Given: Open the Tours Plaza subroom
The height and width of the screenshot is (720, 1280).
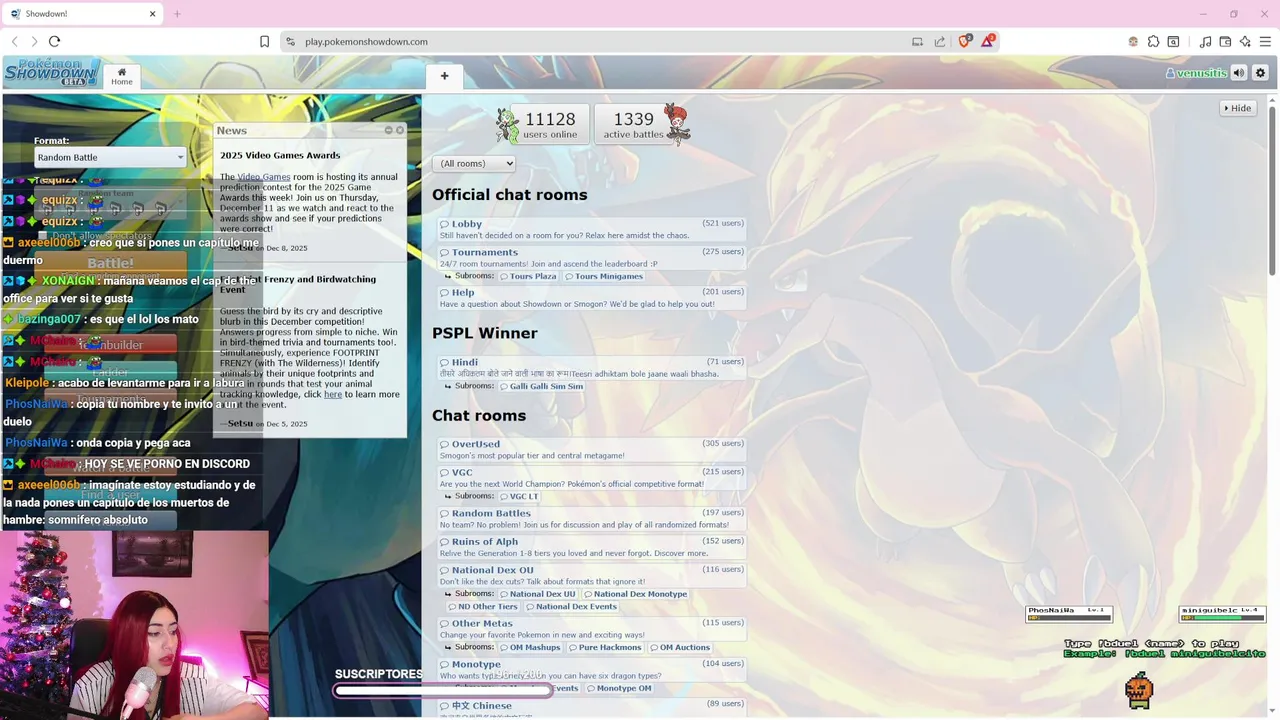Looking at the screenshot, I should pyautogui.click(x=528, y=276).
